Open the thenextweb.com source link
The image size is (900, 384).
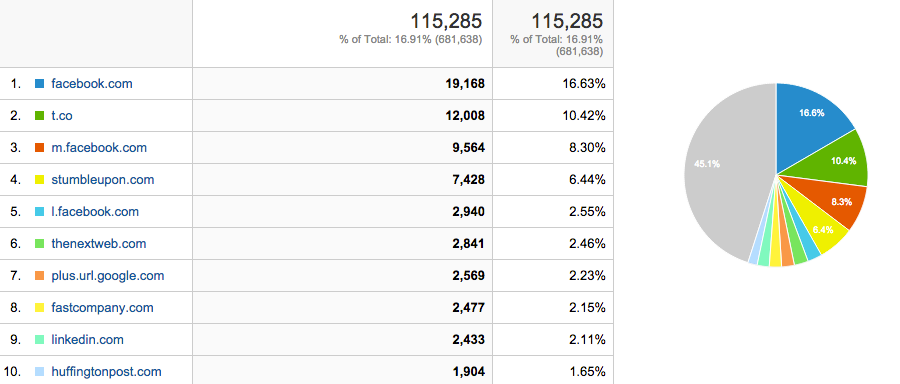(x=99, y=243)
